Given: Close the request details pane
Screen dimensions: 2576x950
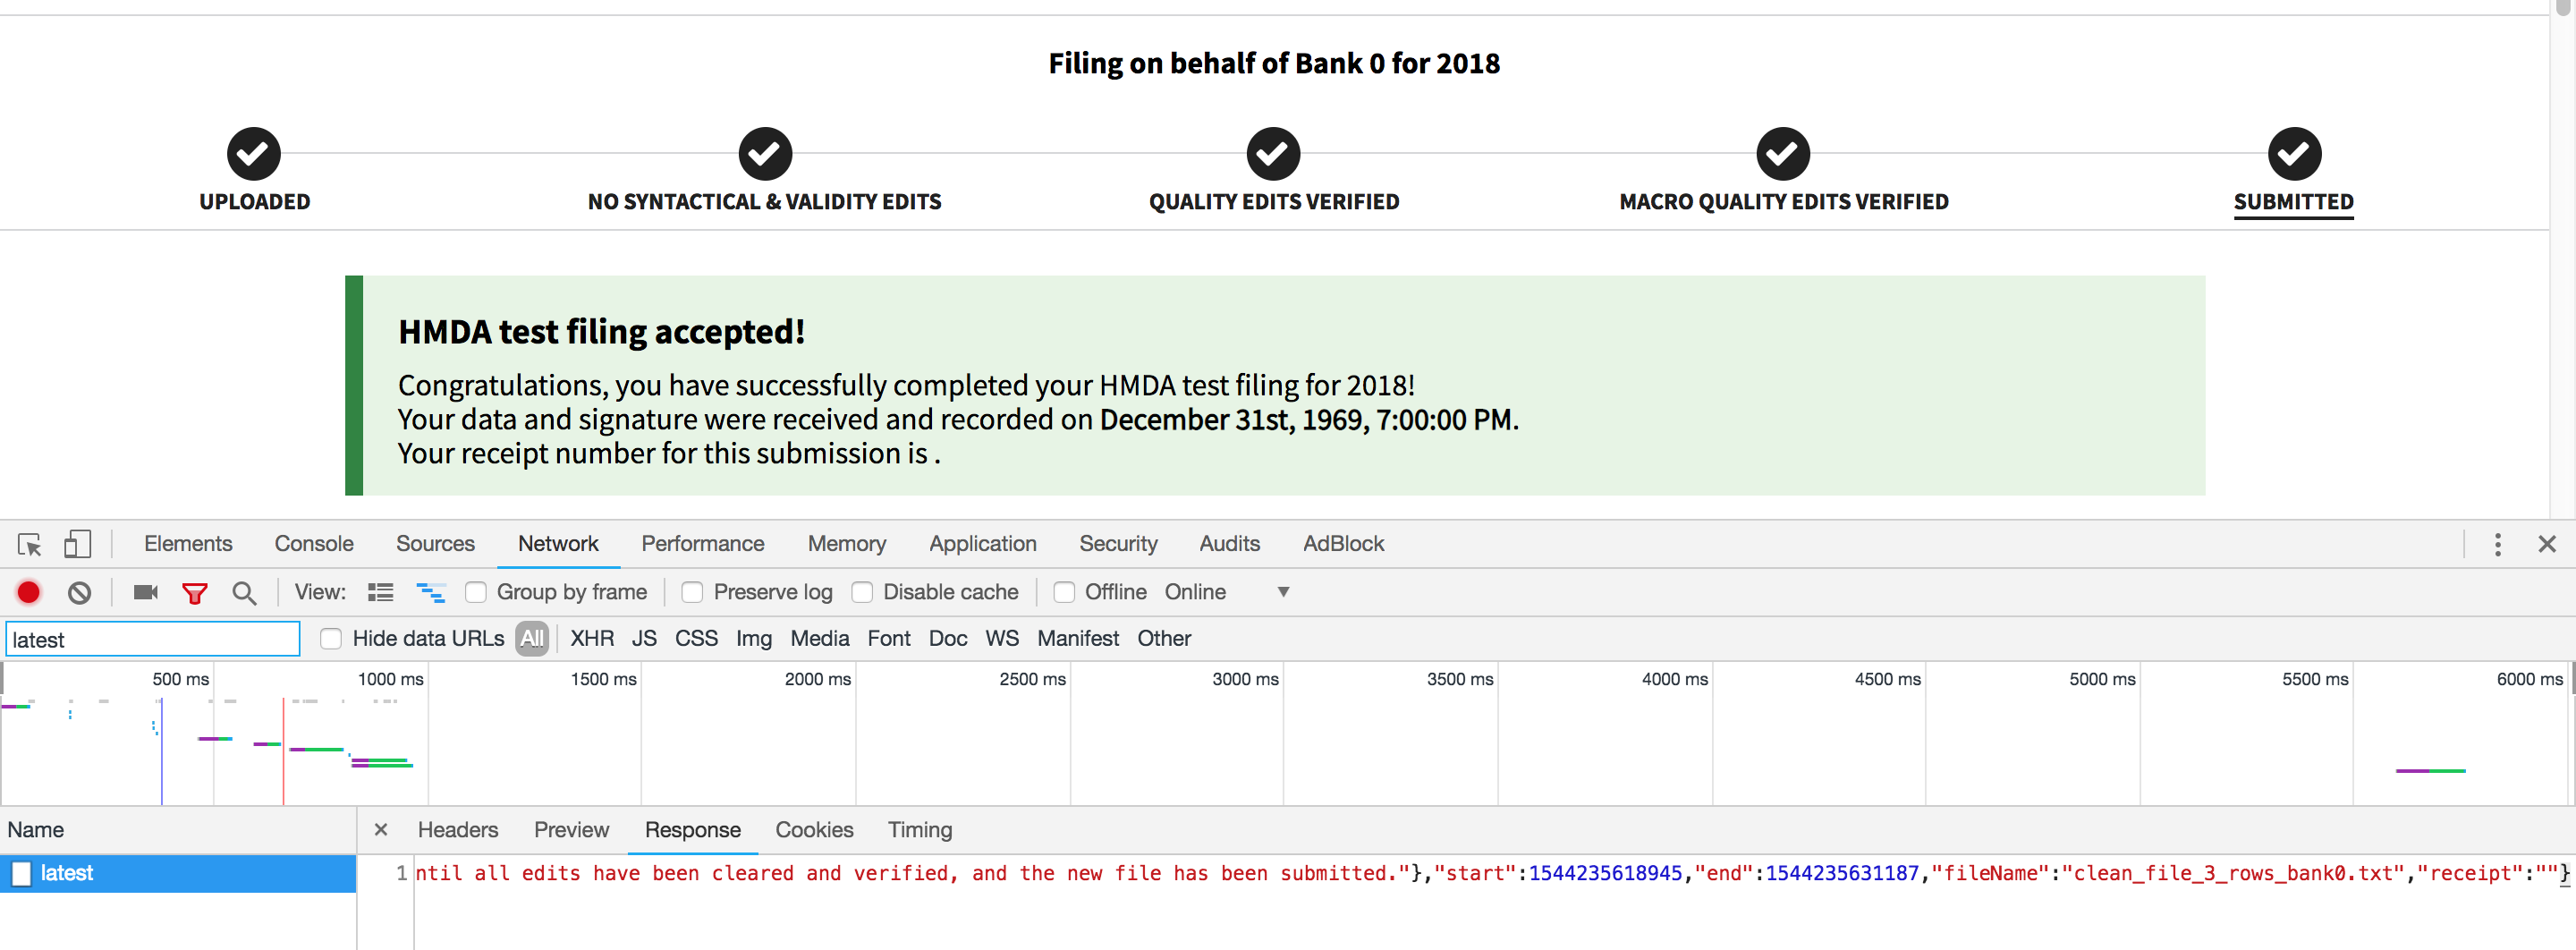Looking at the screenshot, I should pyautogui.click(x=381, y=829).
